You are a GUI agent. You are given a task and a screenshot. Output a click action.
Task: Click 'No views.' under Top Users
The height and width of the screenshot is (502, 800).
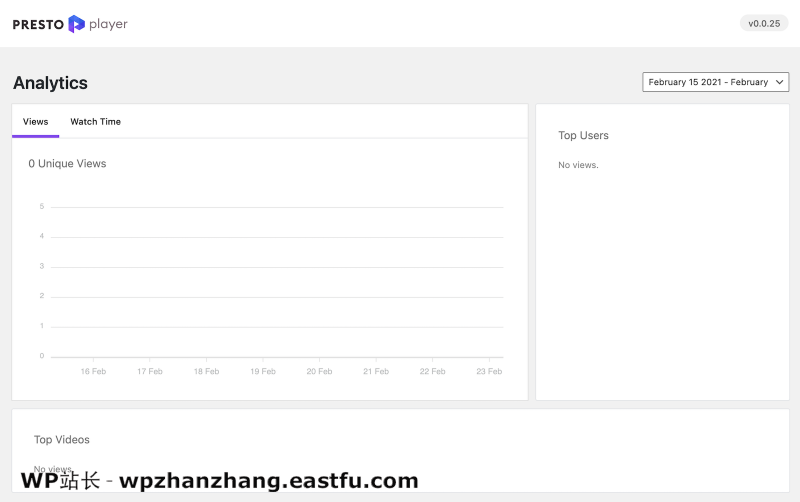(578, 165)
